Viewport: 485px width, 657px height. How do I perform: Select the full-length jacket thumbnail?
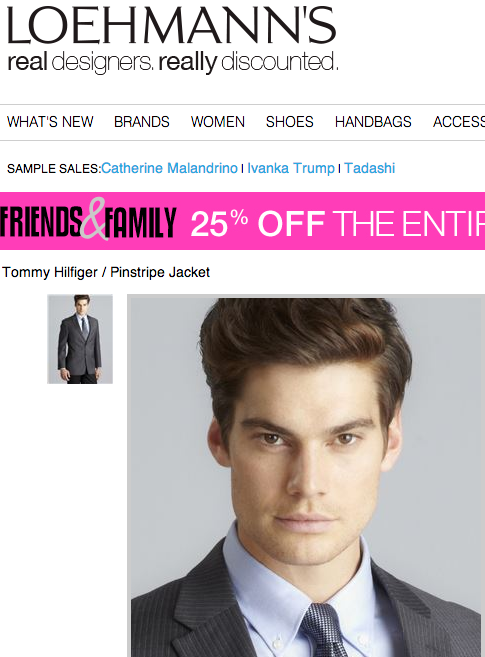pos(80,339)
